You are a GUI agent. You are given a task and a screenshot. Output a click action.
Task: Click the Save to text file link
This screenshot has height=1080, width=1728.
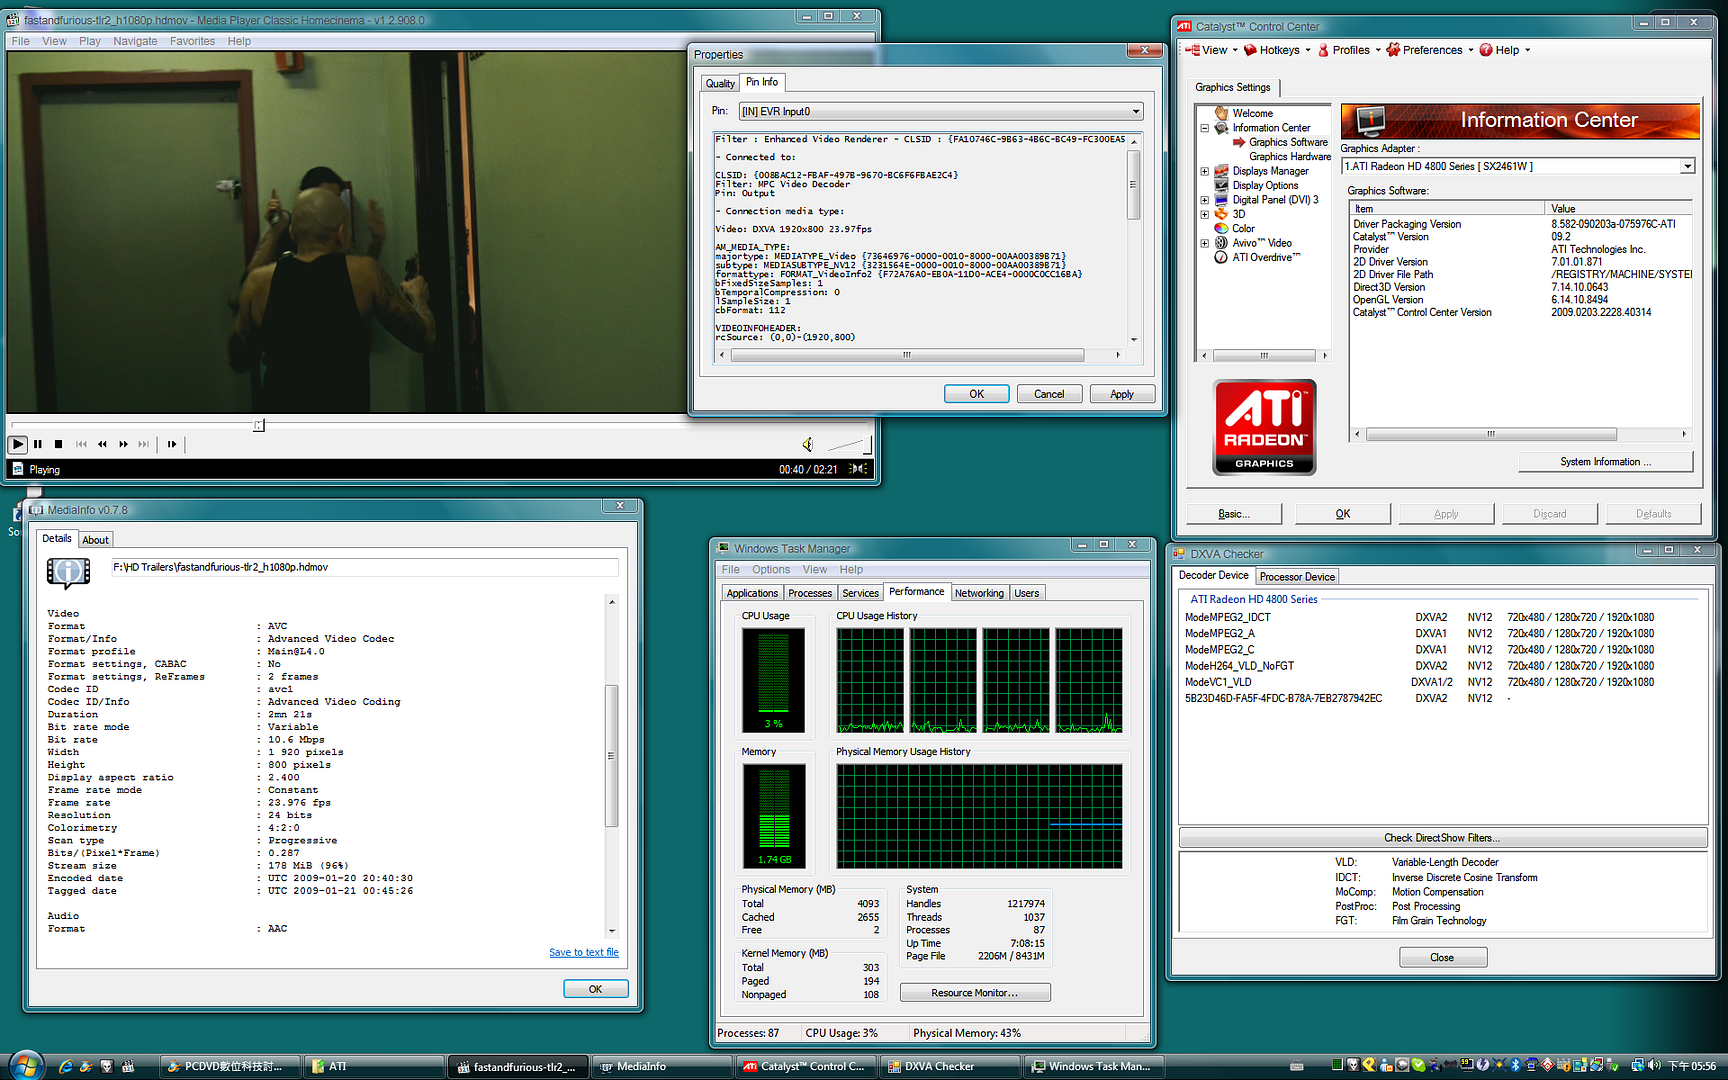pos(584,952)
